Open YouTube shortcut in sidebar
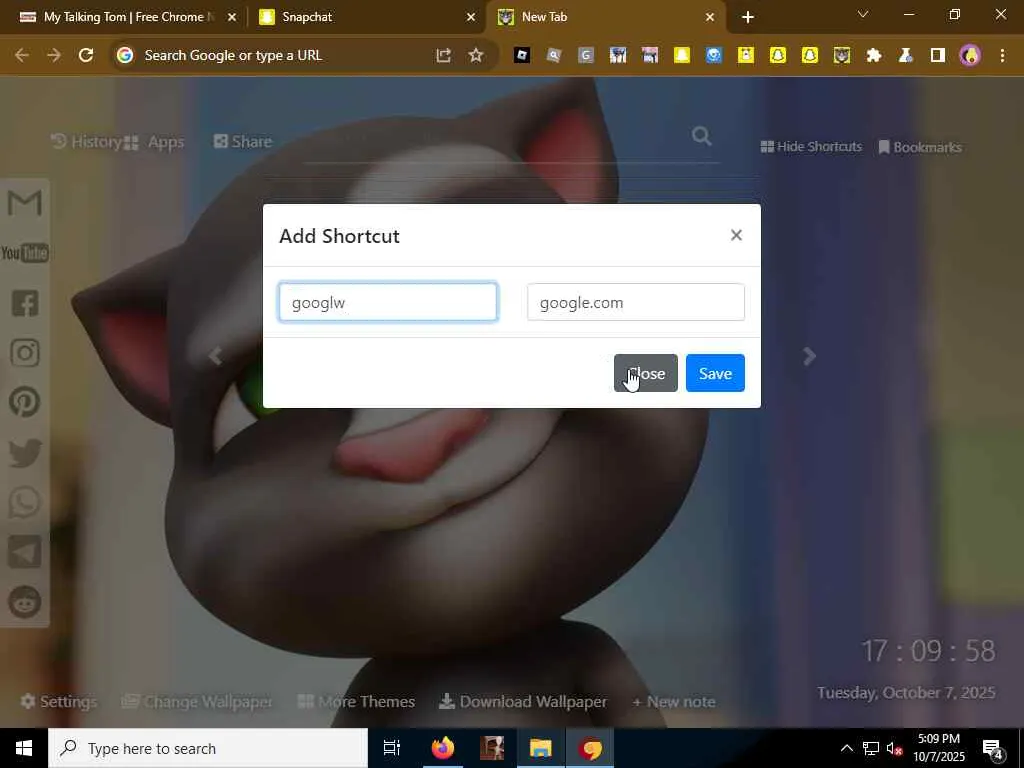This screenshot has width=1024, height=768. click(25, 253)
